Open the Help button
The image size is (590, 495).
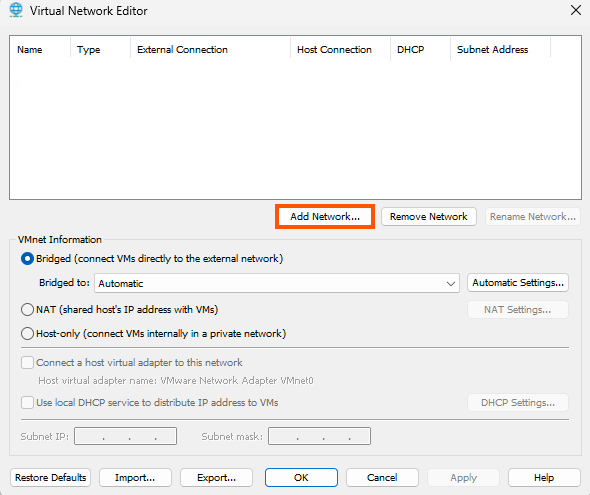tap(544, 478)
